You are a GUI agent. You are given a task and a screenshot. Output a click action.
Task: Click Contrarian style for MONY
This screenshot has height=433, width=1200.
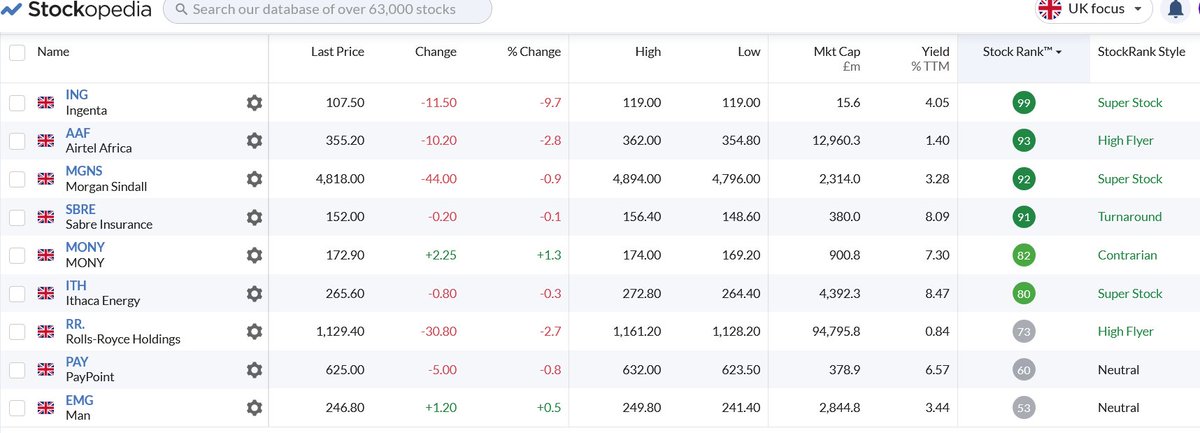pos(1127,255)
